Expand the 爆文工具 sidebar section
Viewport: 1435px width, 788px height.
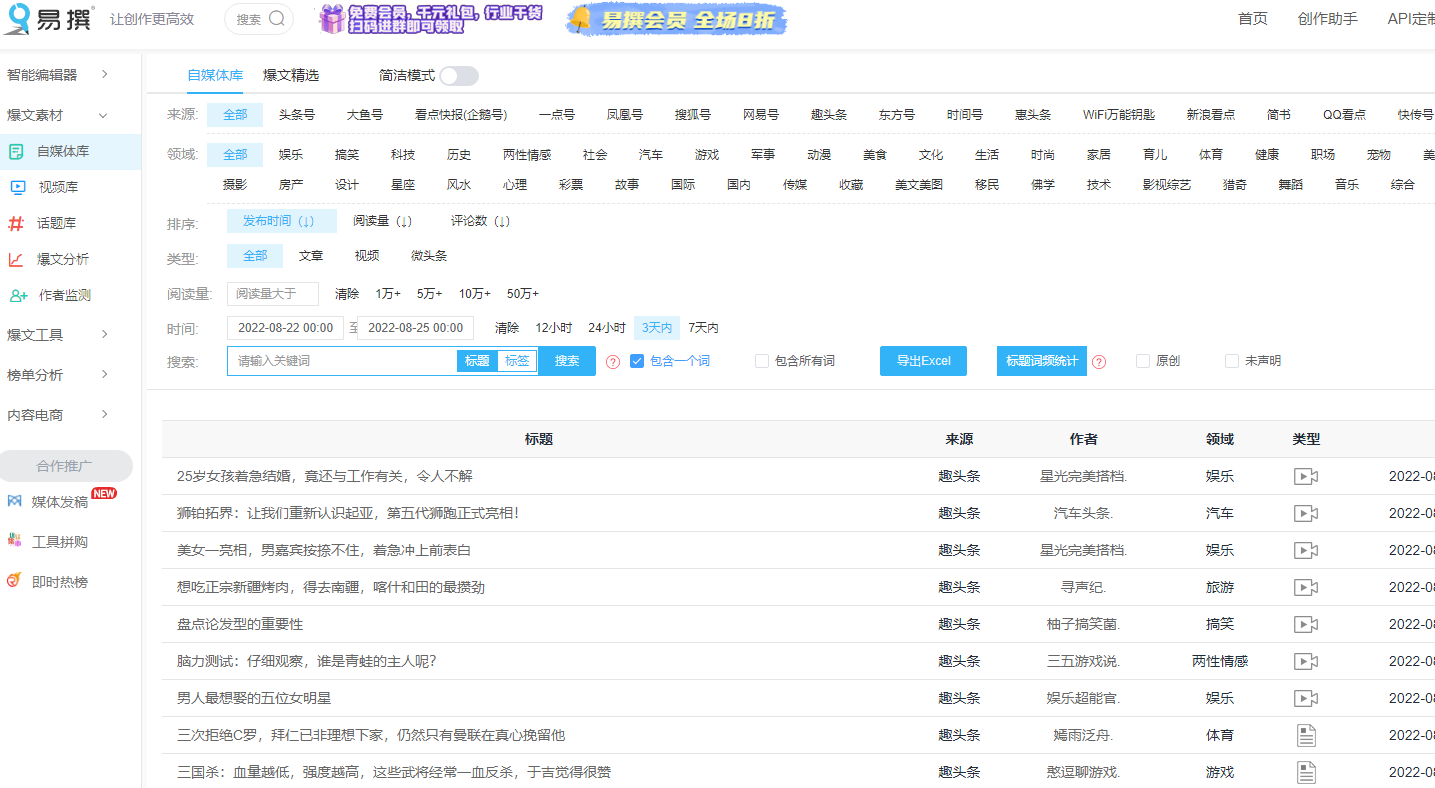(59, 335)
